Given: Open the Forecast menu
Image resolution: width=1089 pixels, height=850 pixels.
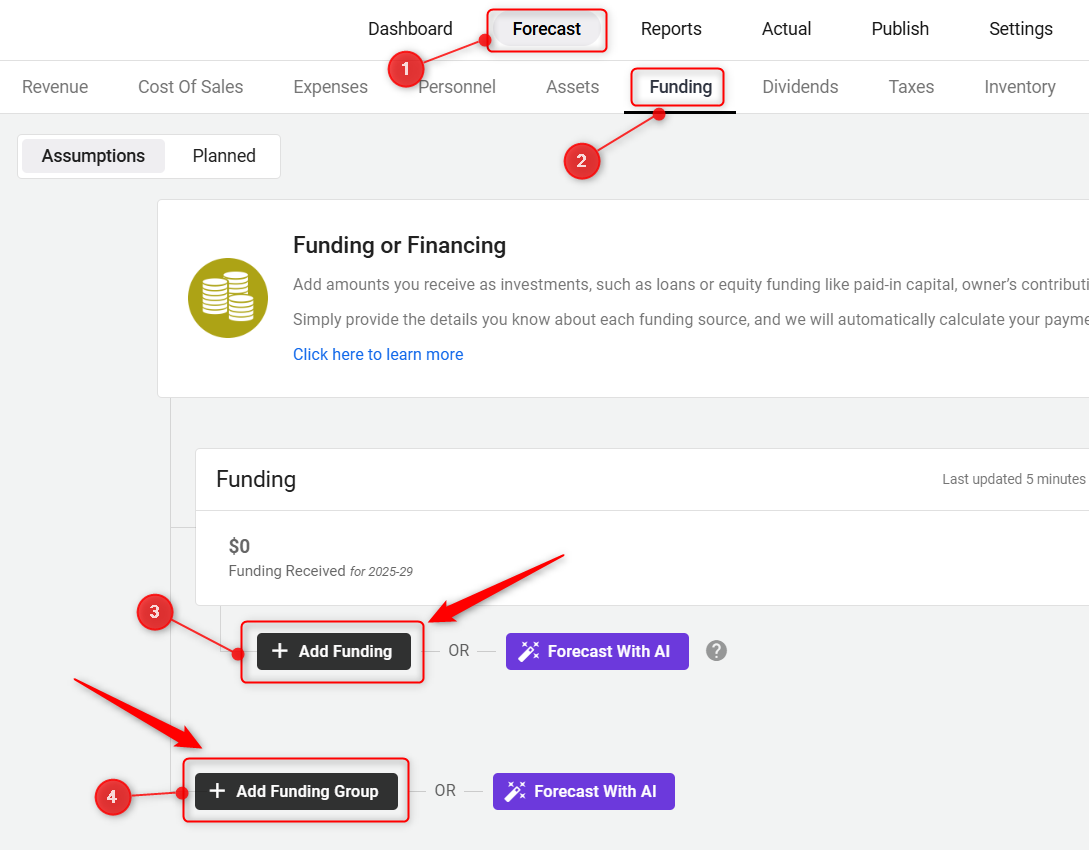Looking at the screenshot, I should (x=546, y=29).
